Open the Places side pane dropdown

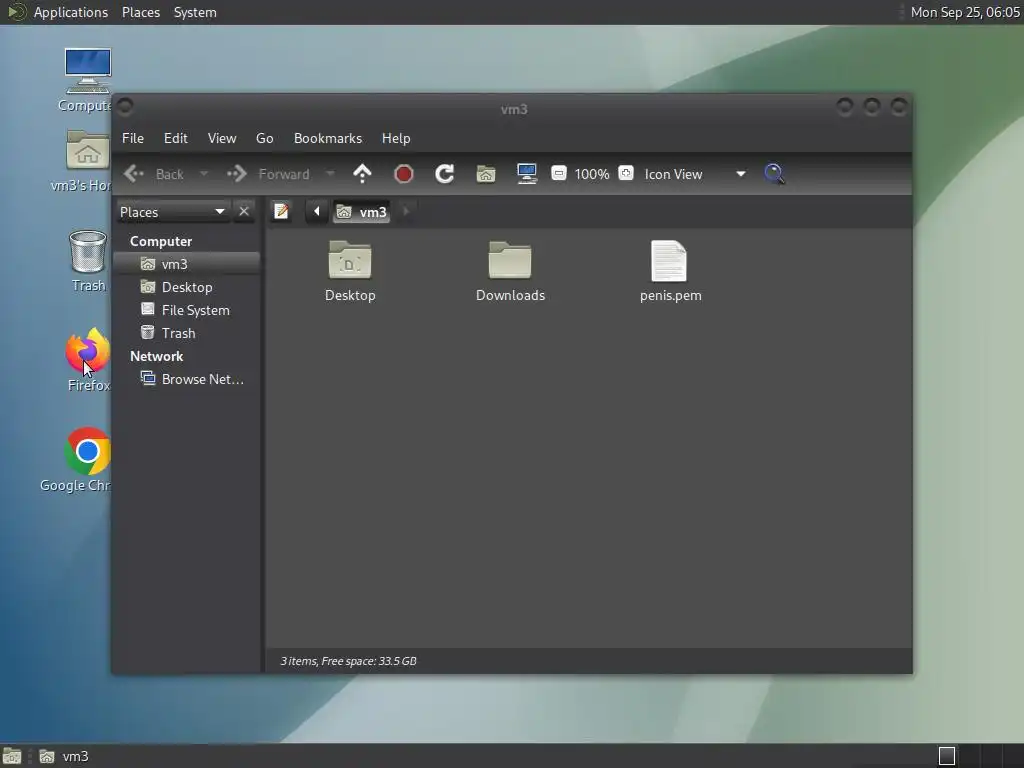[x=172, y=212]
